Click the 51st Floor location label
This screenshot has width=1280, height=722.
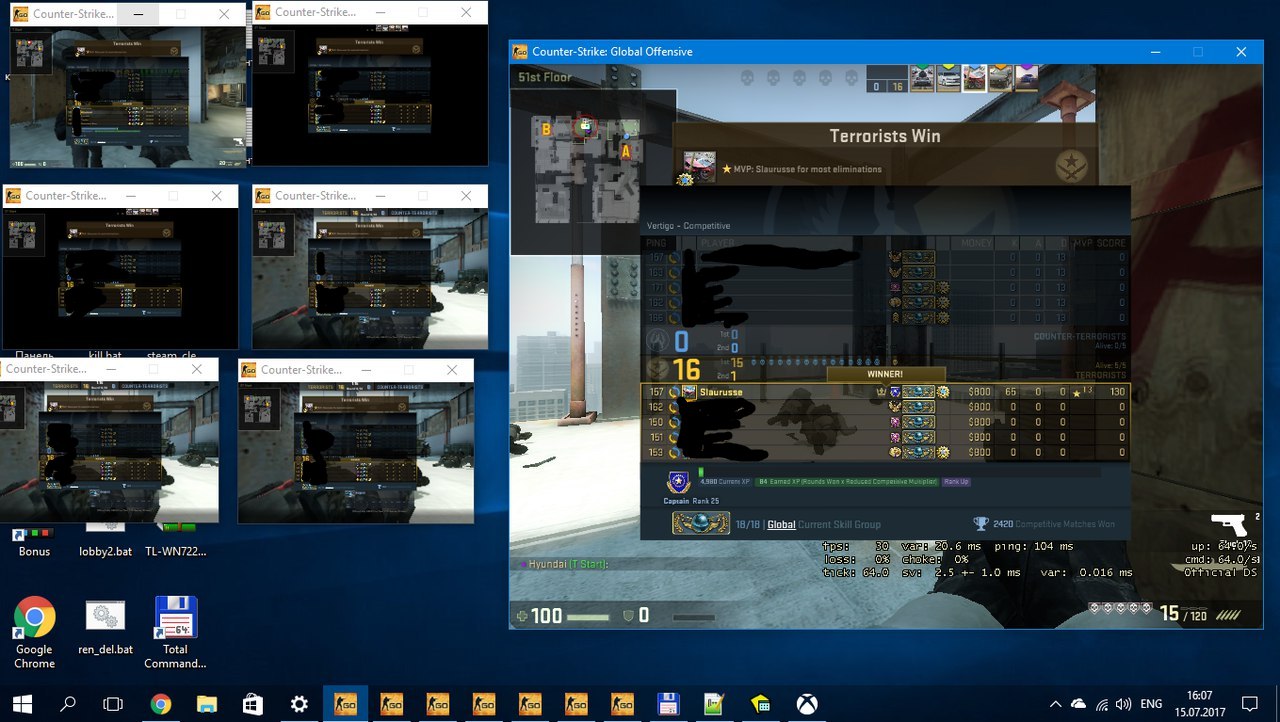click(x=544, y=77)
